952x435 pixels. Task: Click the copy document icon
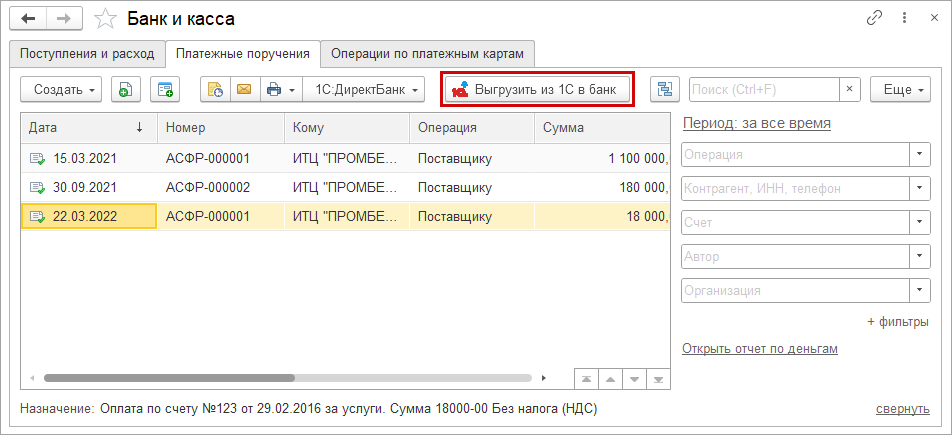(126, 89)
